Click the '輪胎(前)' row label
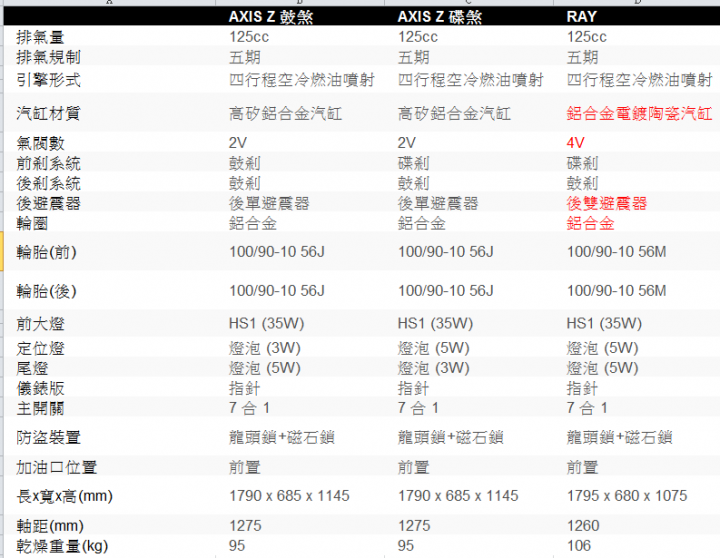 coord(46,252)
